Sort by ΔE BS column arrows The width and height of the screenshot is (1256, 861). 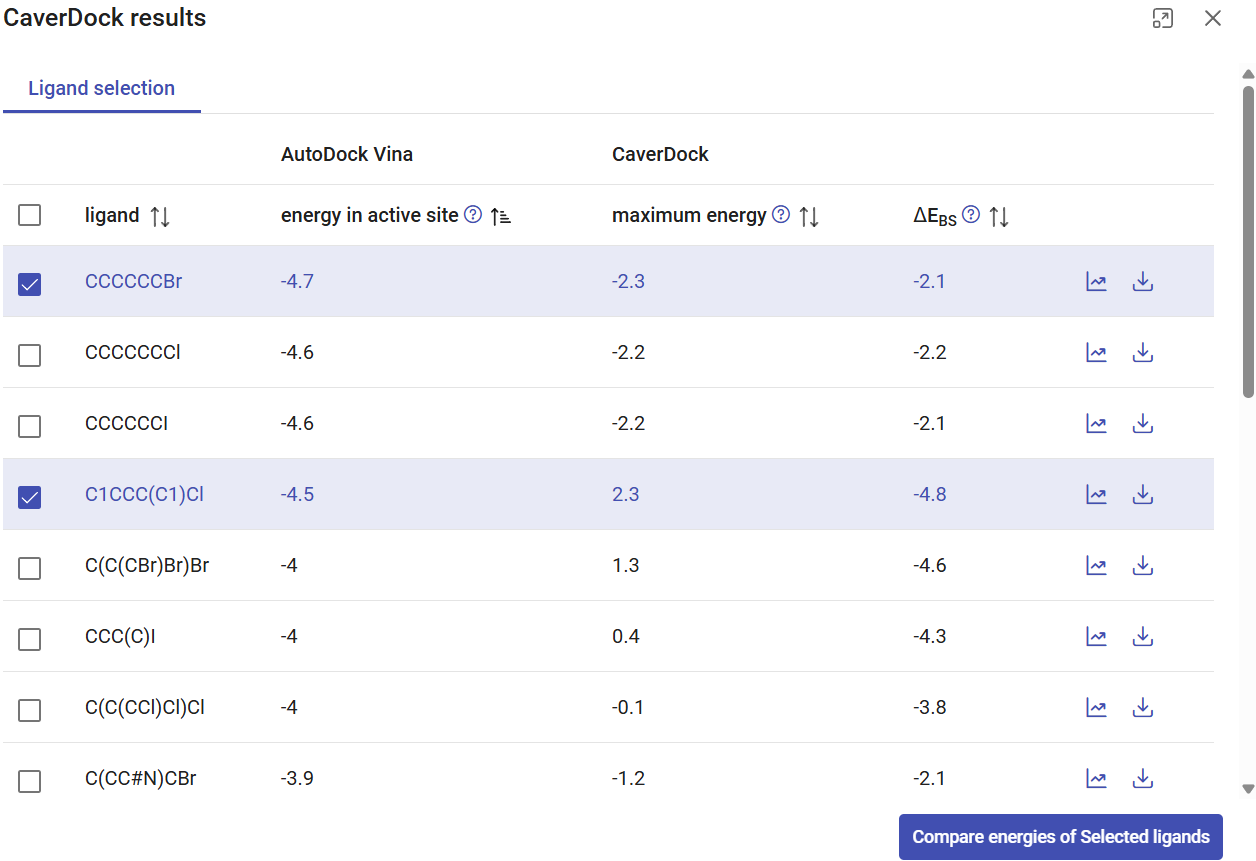point(999,216)
